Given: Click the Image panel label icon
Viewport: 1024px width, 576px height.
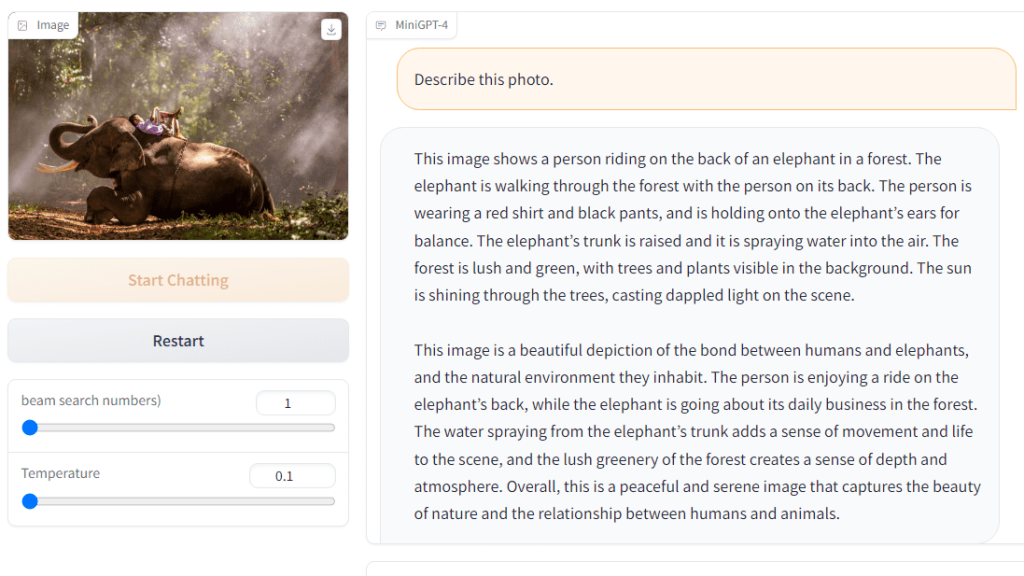Looking at the screenshot, I should coord(23,25).
